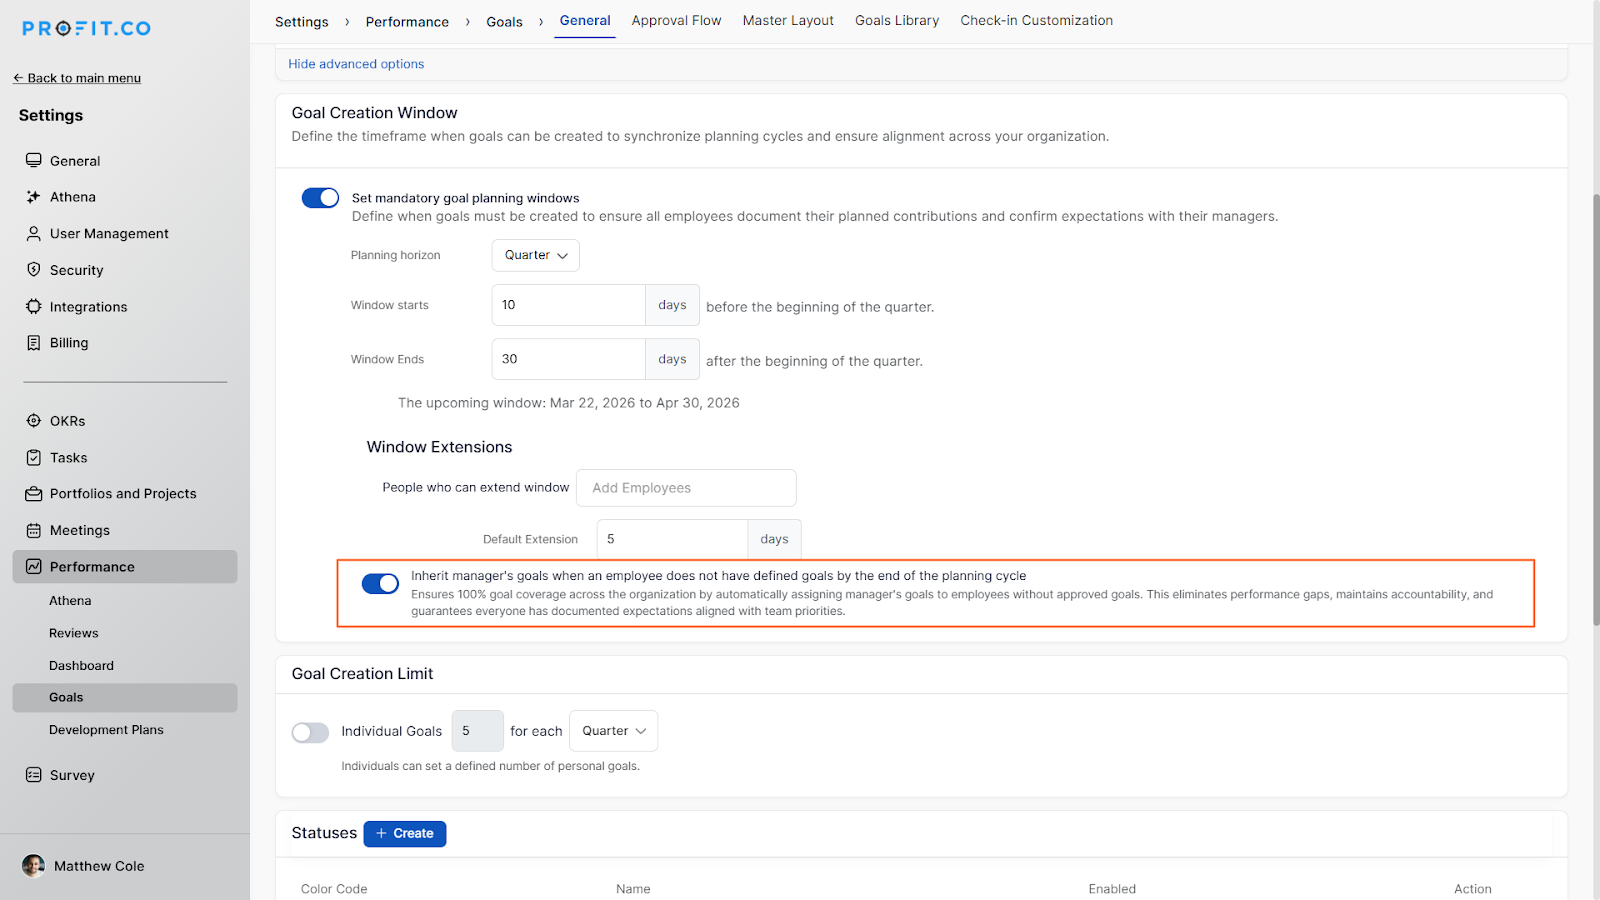This screenshot has width=1600, height=900.
Task: Switch to the Approval Flow tab
Action: pyautogui.click(x=676, y=21)
